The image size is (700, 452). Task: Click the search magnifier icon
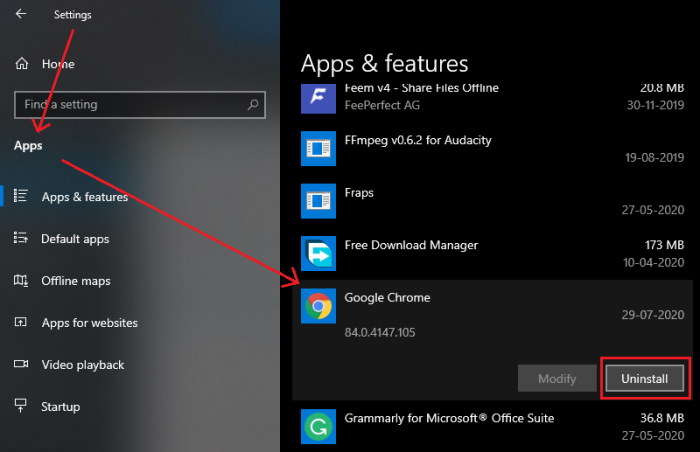pyautogui.click(x=253, y=105)
